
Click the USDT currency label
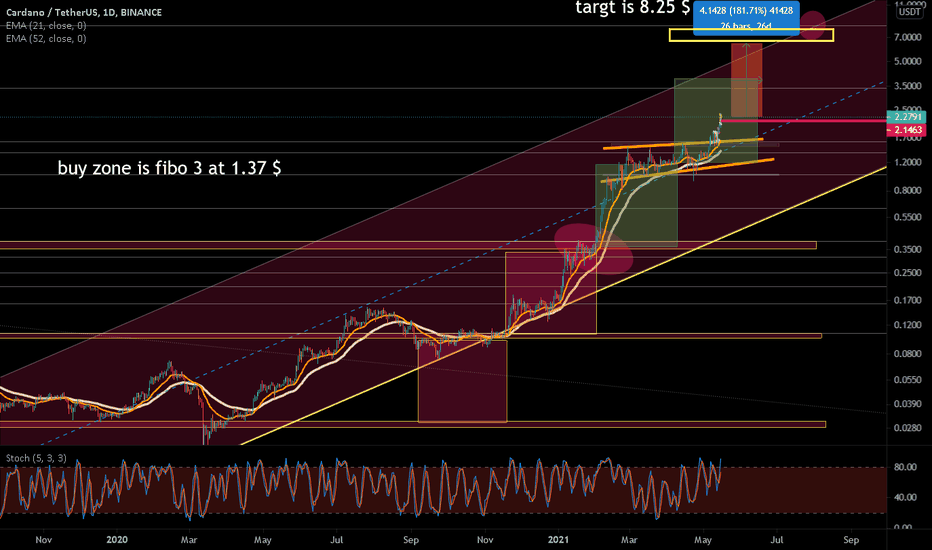pyautogui.click(x=909, y=11)
